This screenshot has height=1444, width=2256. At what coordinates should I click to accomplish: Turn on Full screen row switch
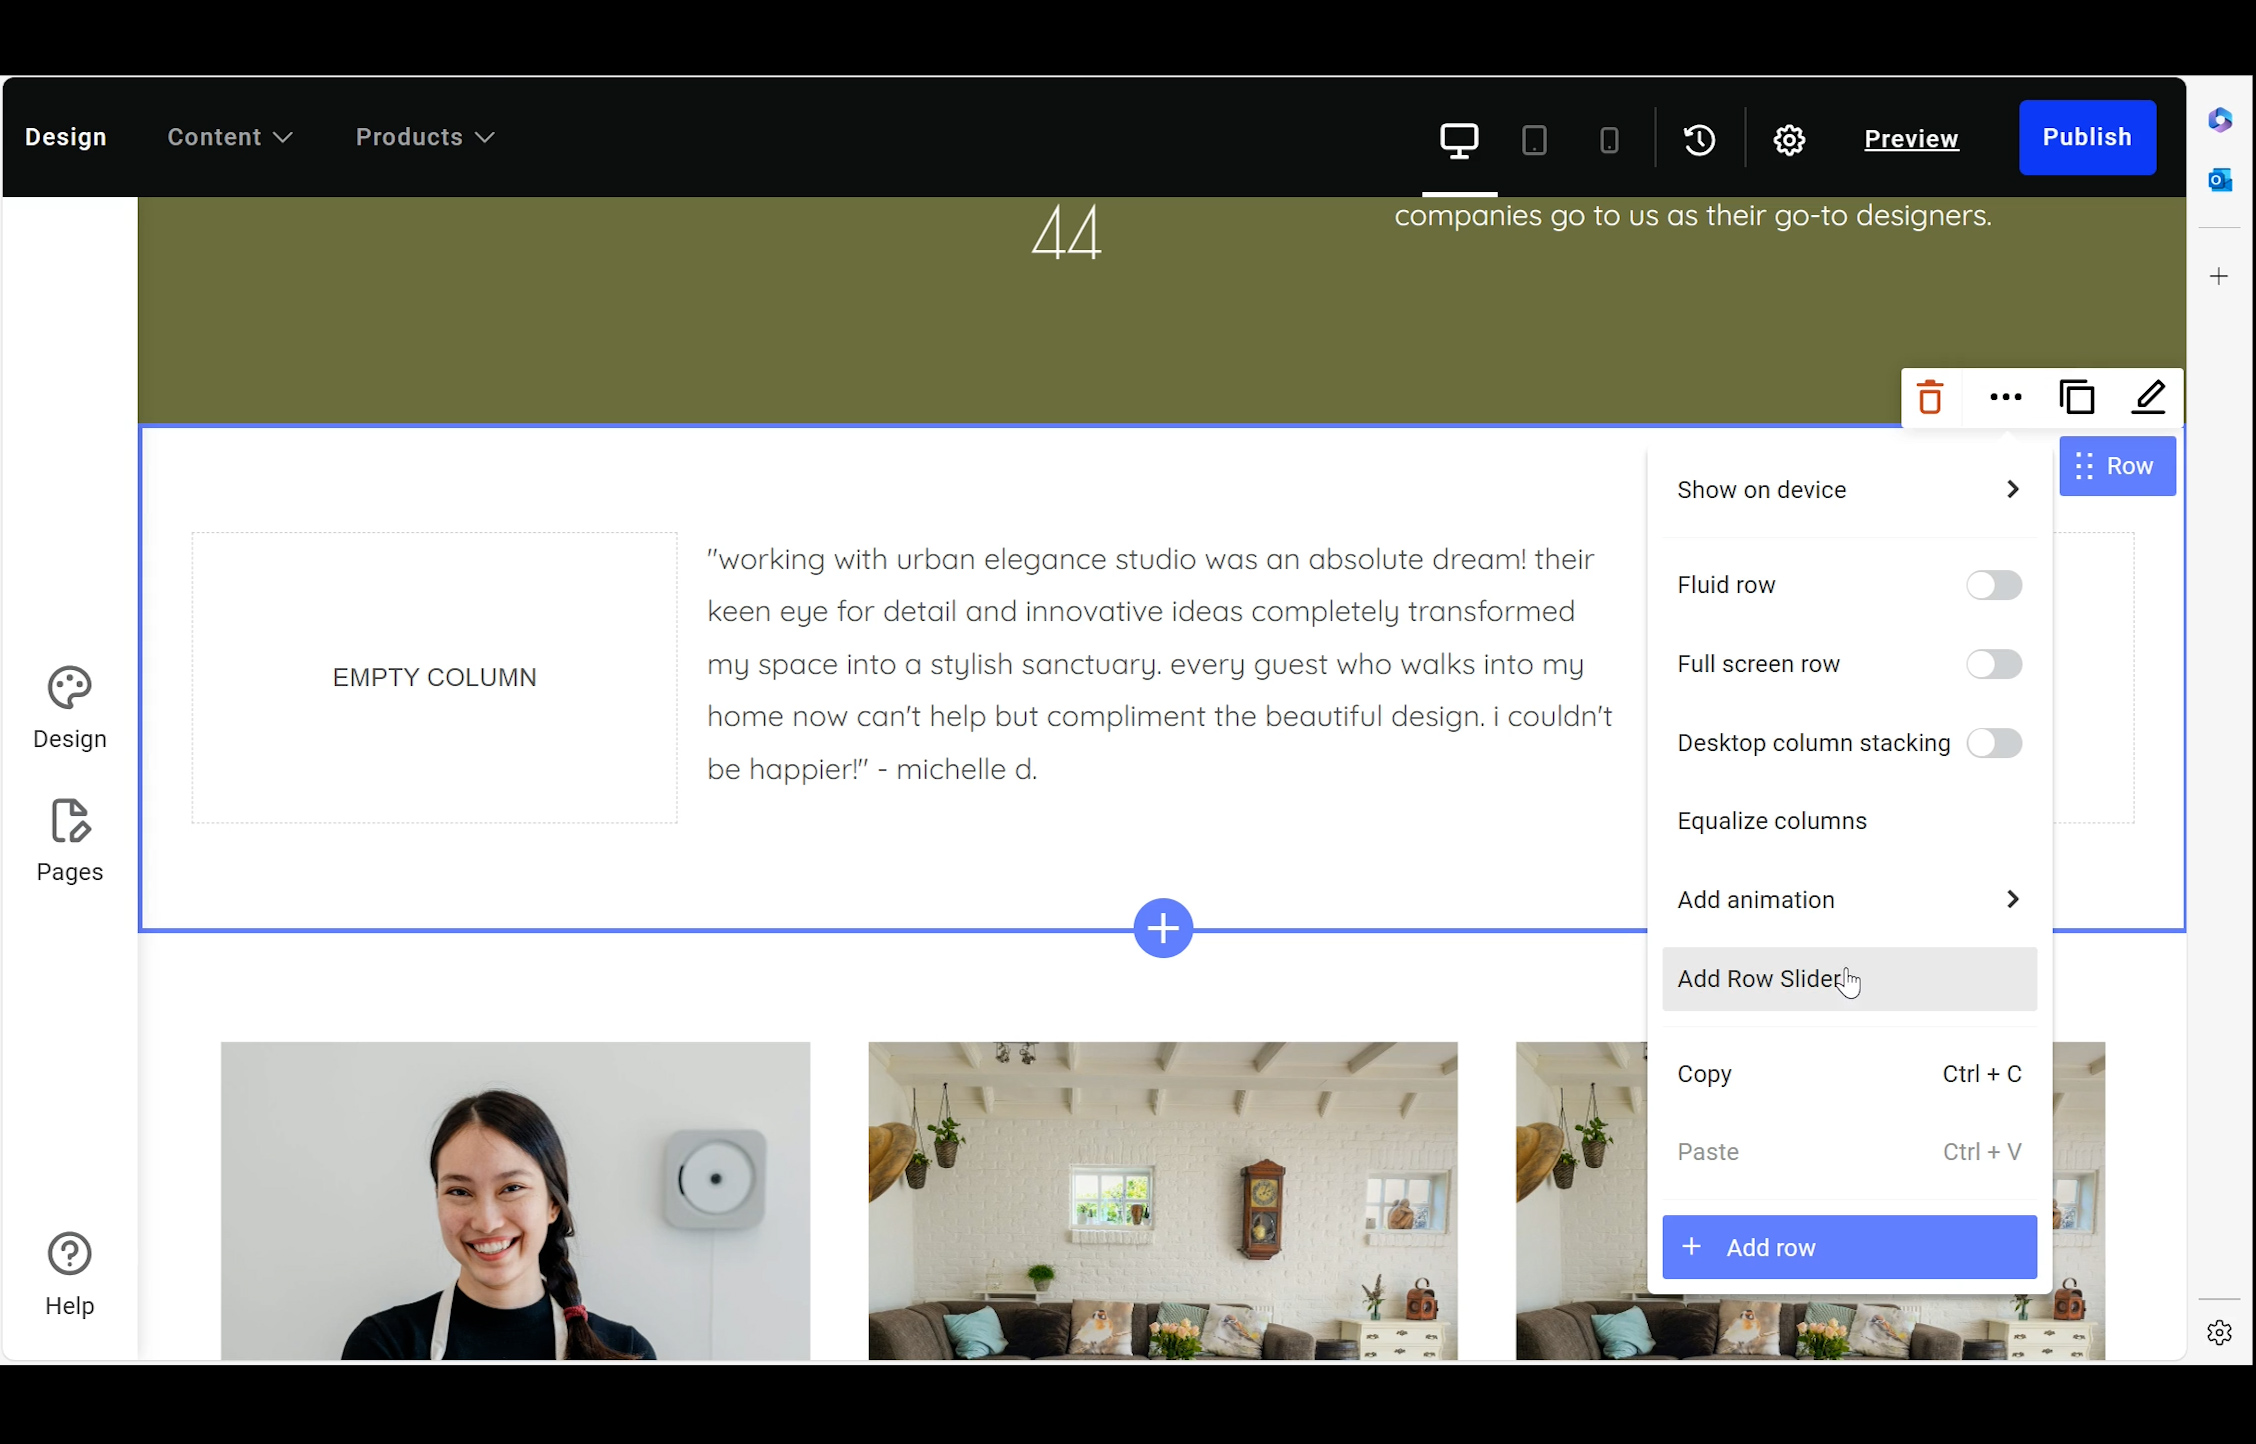point(1993,664)
